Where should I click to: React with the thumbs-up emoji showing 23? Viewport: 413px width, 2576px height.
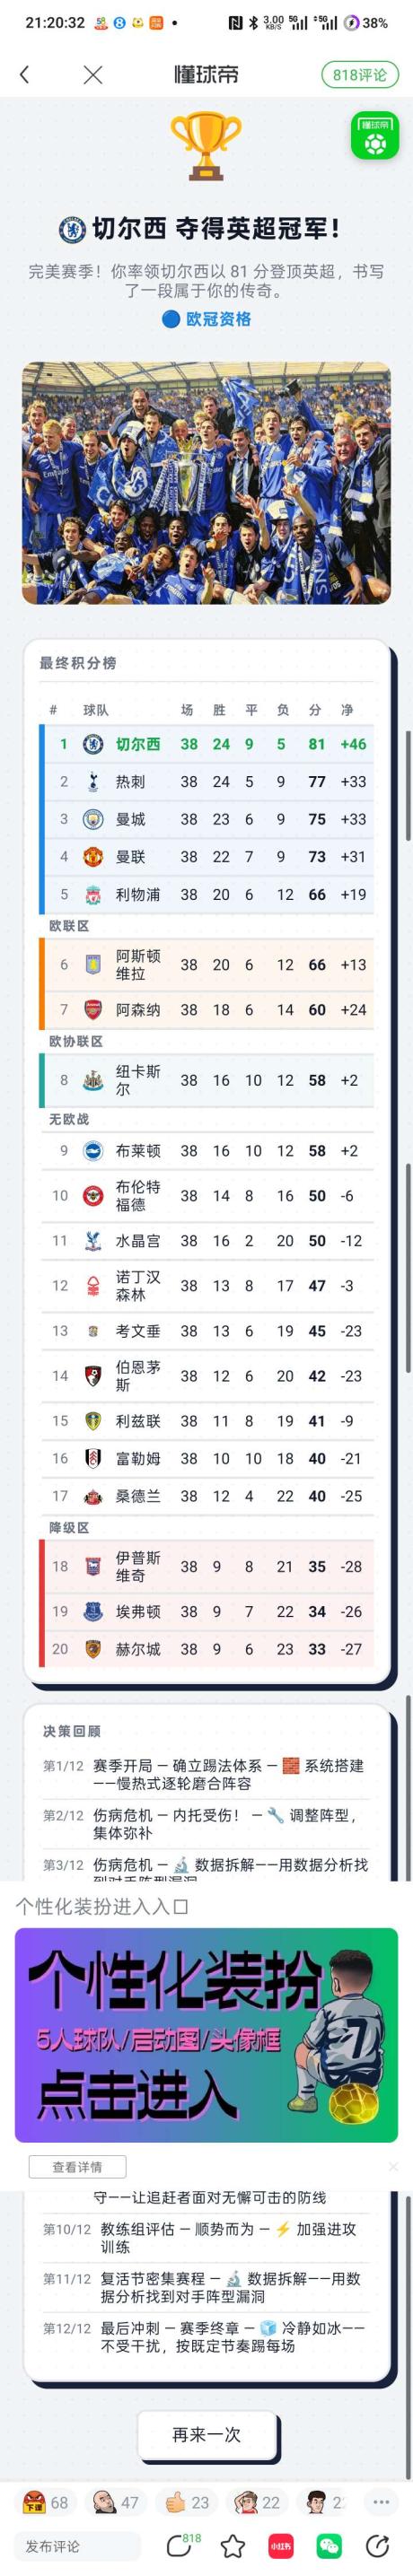[x=187, y=2502]
